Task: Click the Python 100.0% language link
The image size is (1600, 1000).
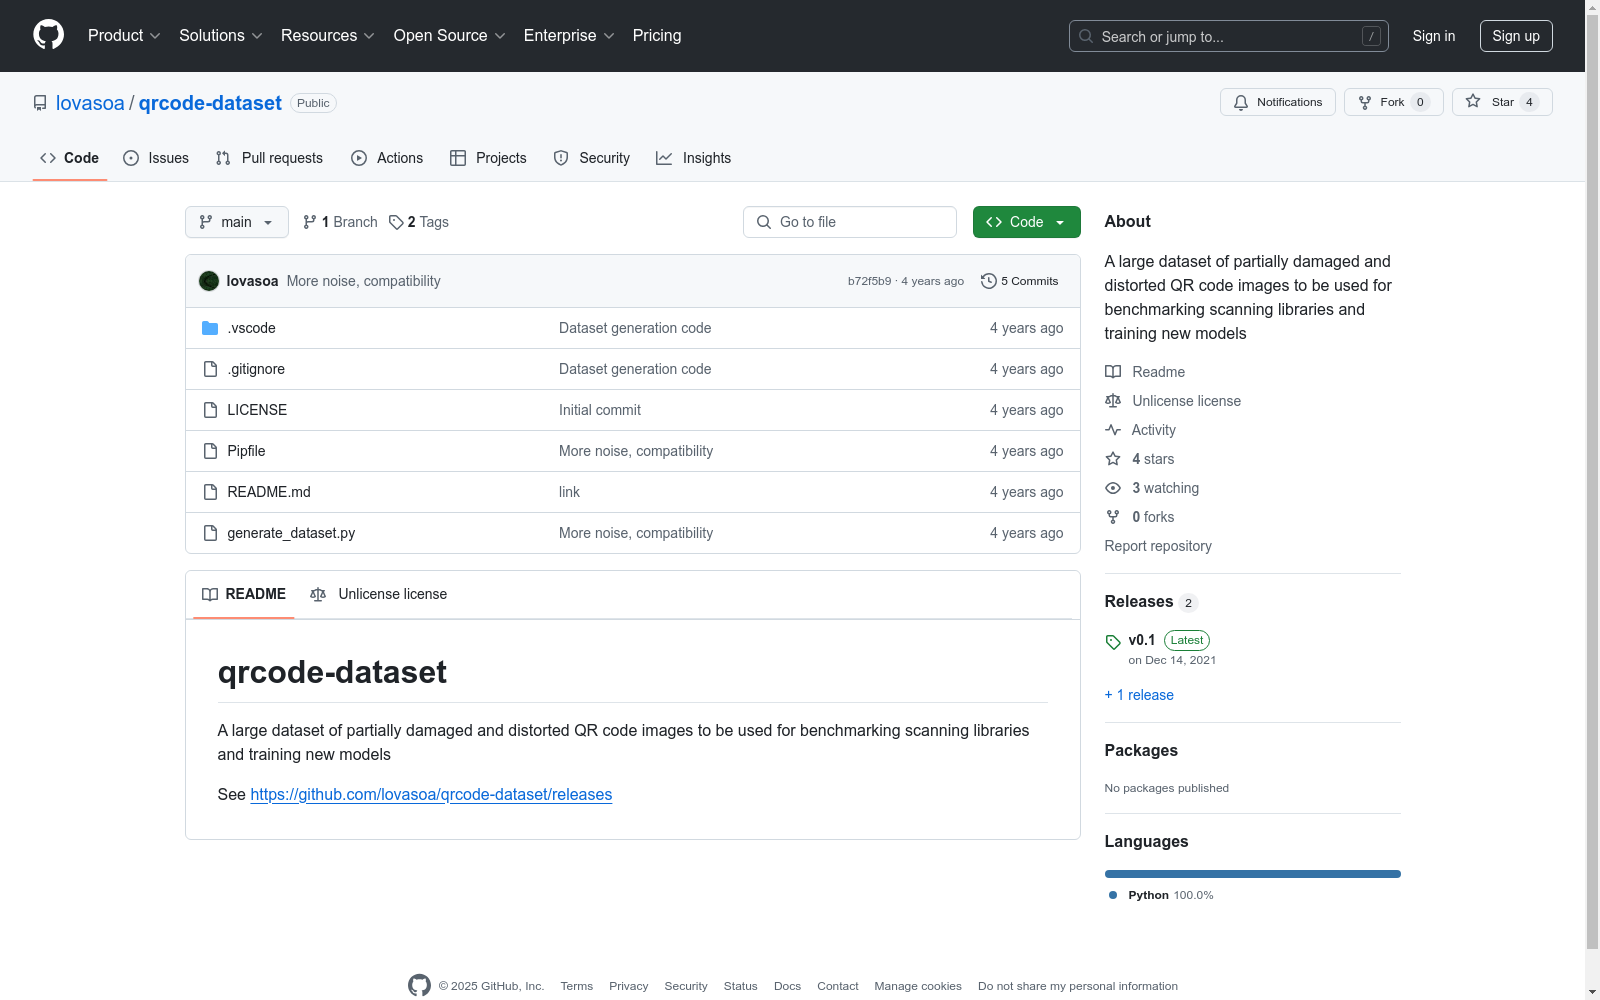Action: (1162, 895)
